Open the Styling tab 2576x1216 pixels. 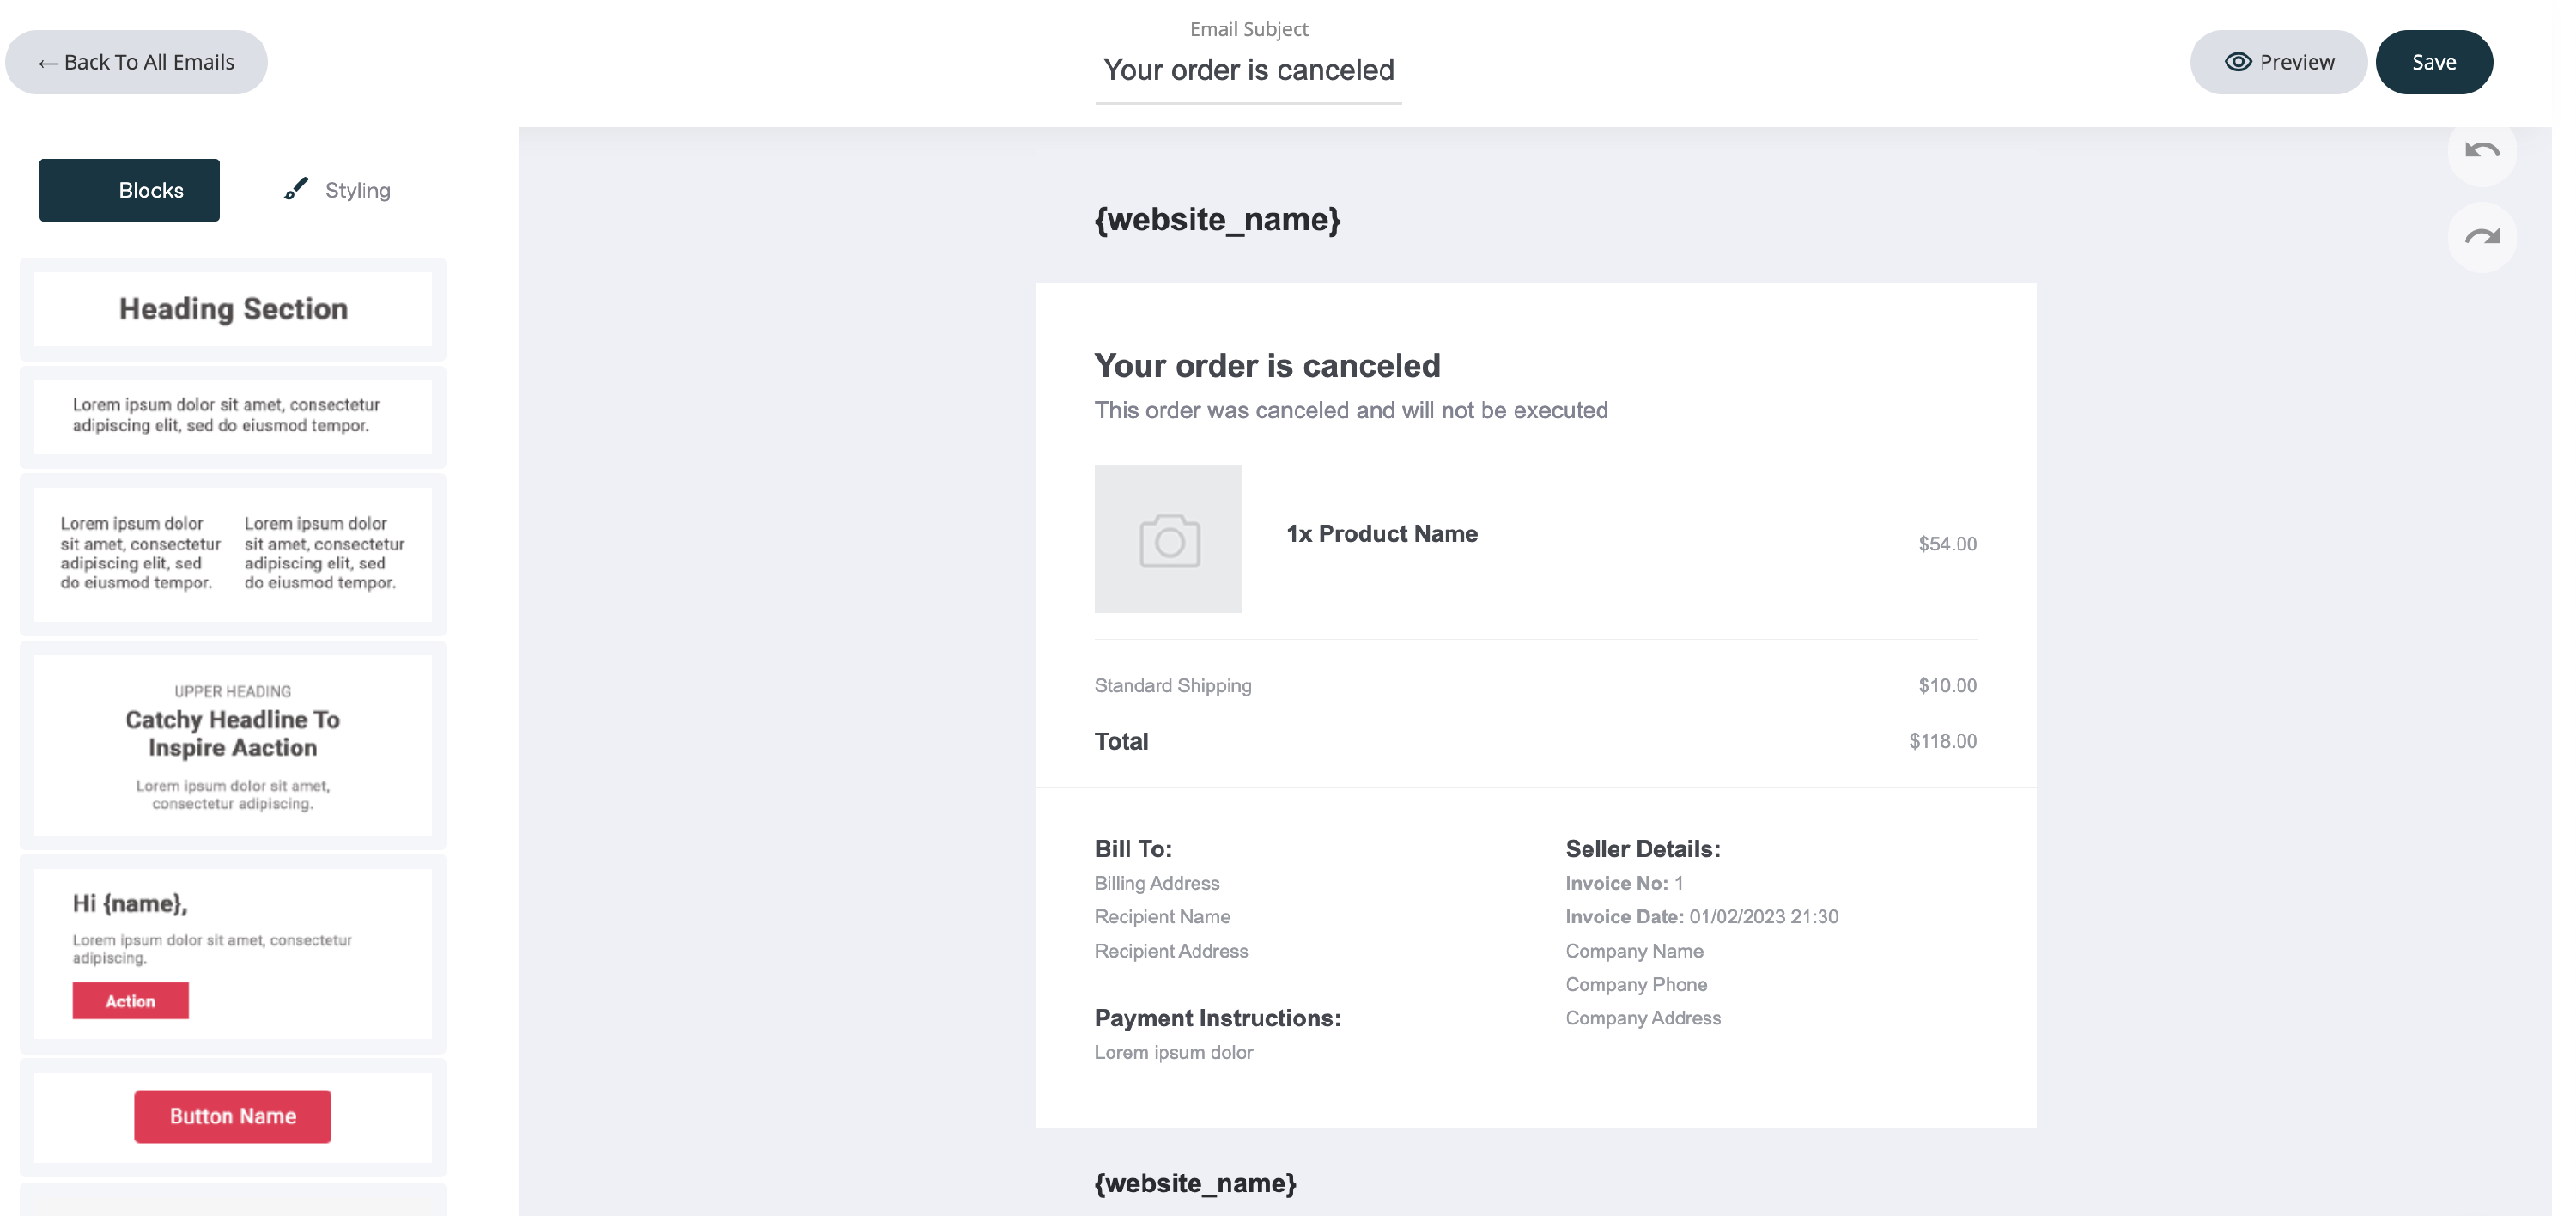tap(338, 190)
